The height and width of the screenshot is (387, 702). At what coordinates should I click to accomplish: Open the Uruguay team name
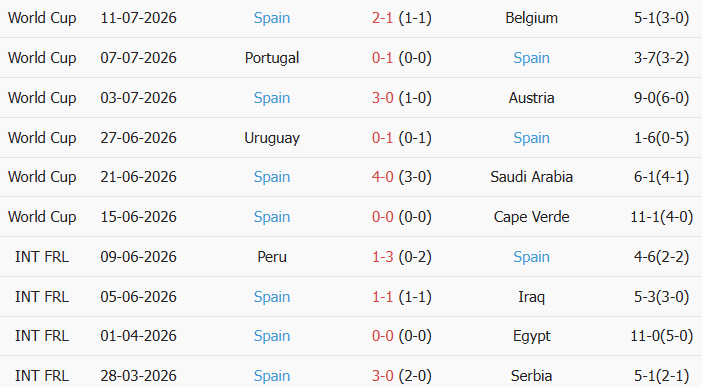pyautogui.click(x=272, y=138)
